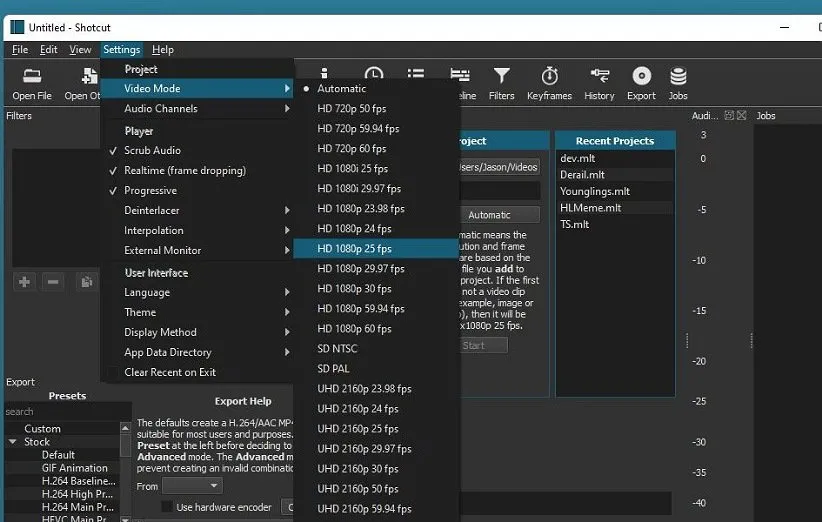Click the Start button
822x522 pixels.
tap(484, 345)
